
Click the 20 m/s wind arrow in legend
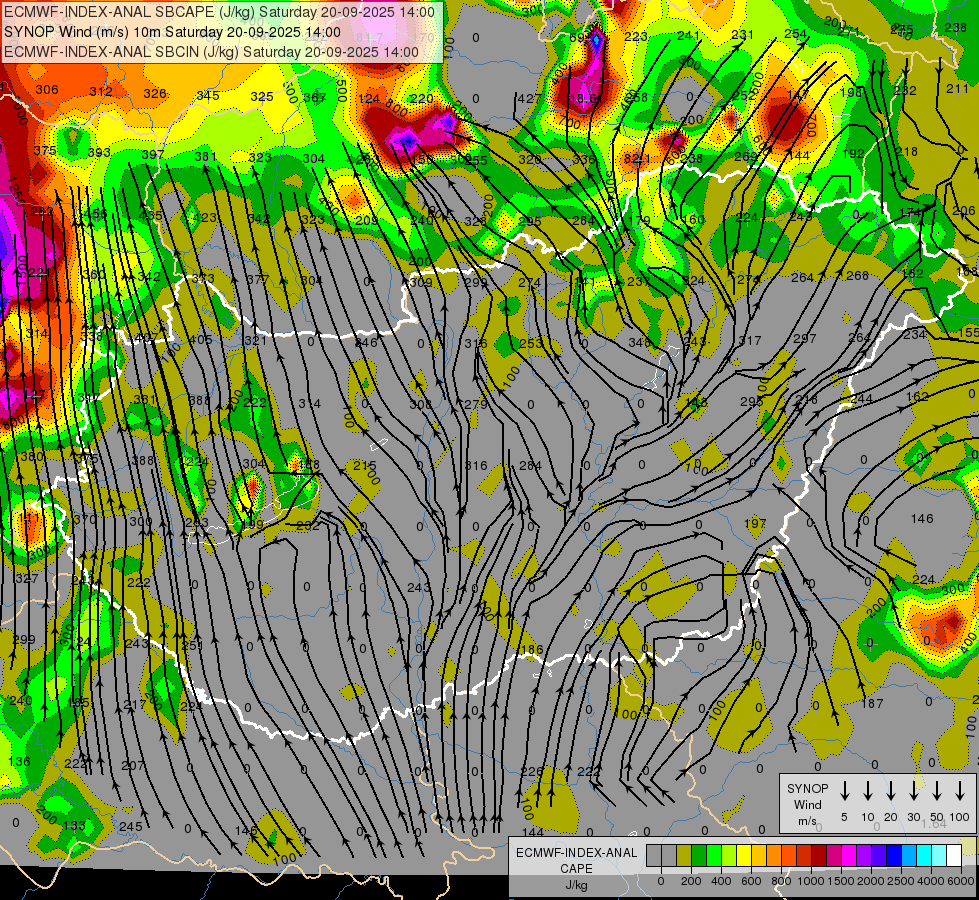point(891,791)
